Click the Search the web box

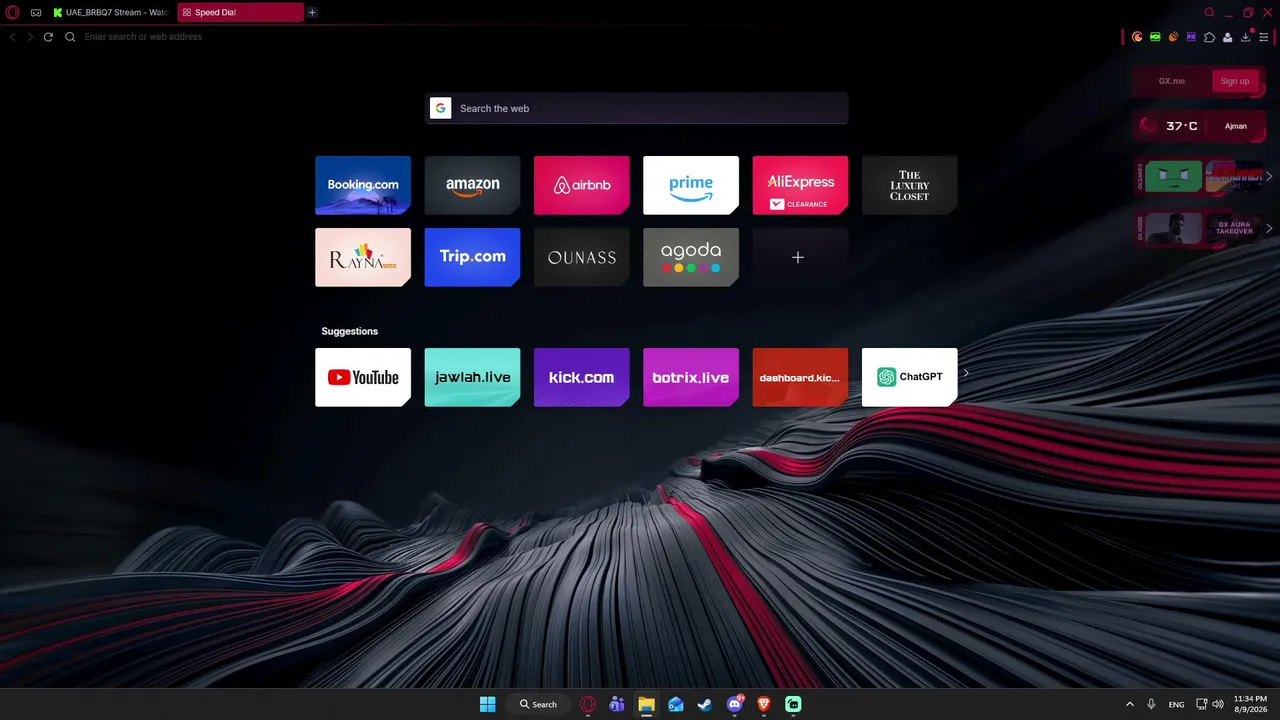[x=637, y=108]
